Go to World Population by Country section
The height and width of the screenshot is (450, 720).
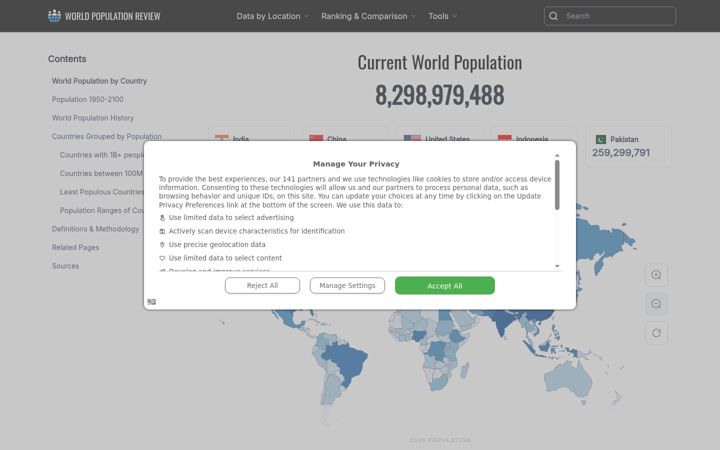99,81
